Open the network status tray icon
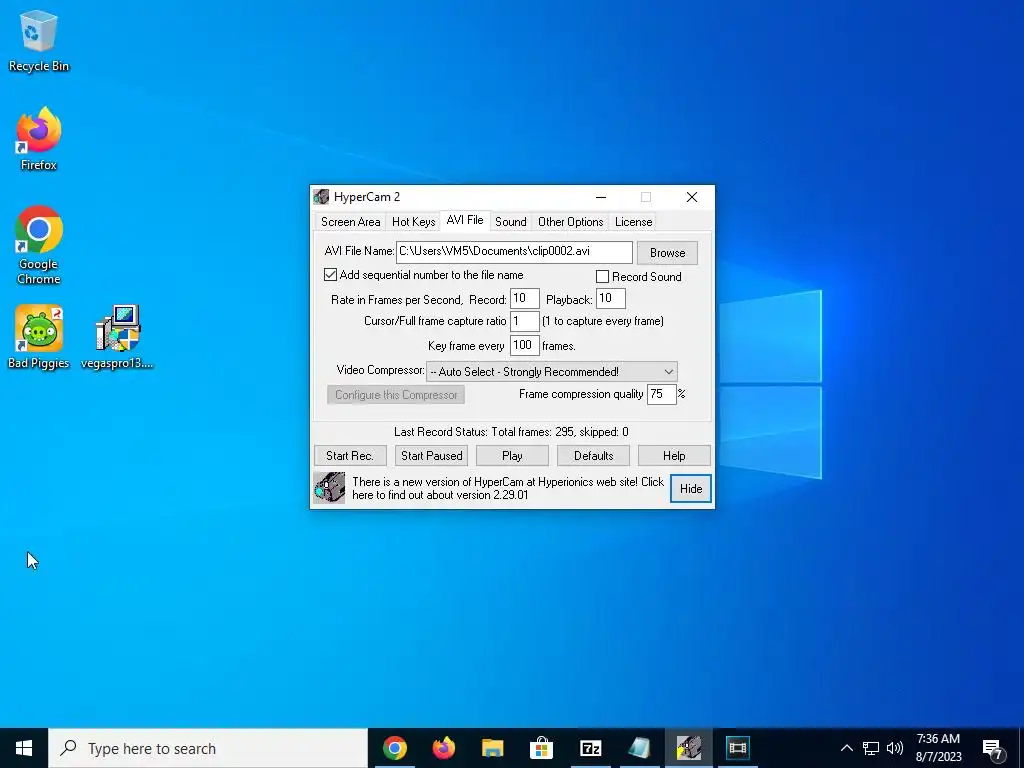The image size is (1024, 768). pyautogui.click(x=871, y=748)
